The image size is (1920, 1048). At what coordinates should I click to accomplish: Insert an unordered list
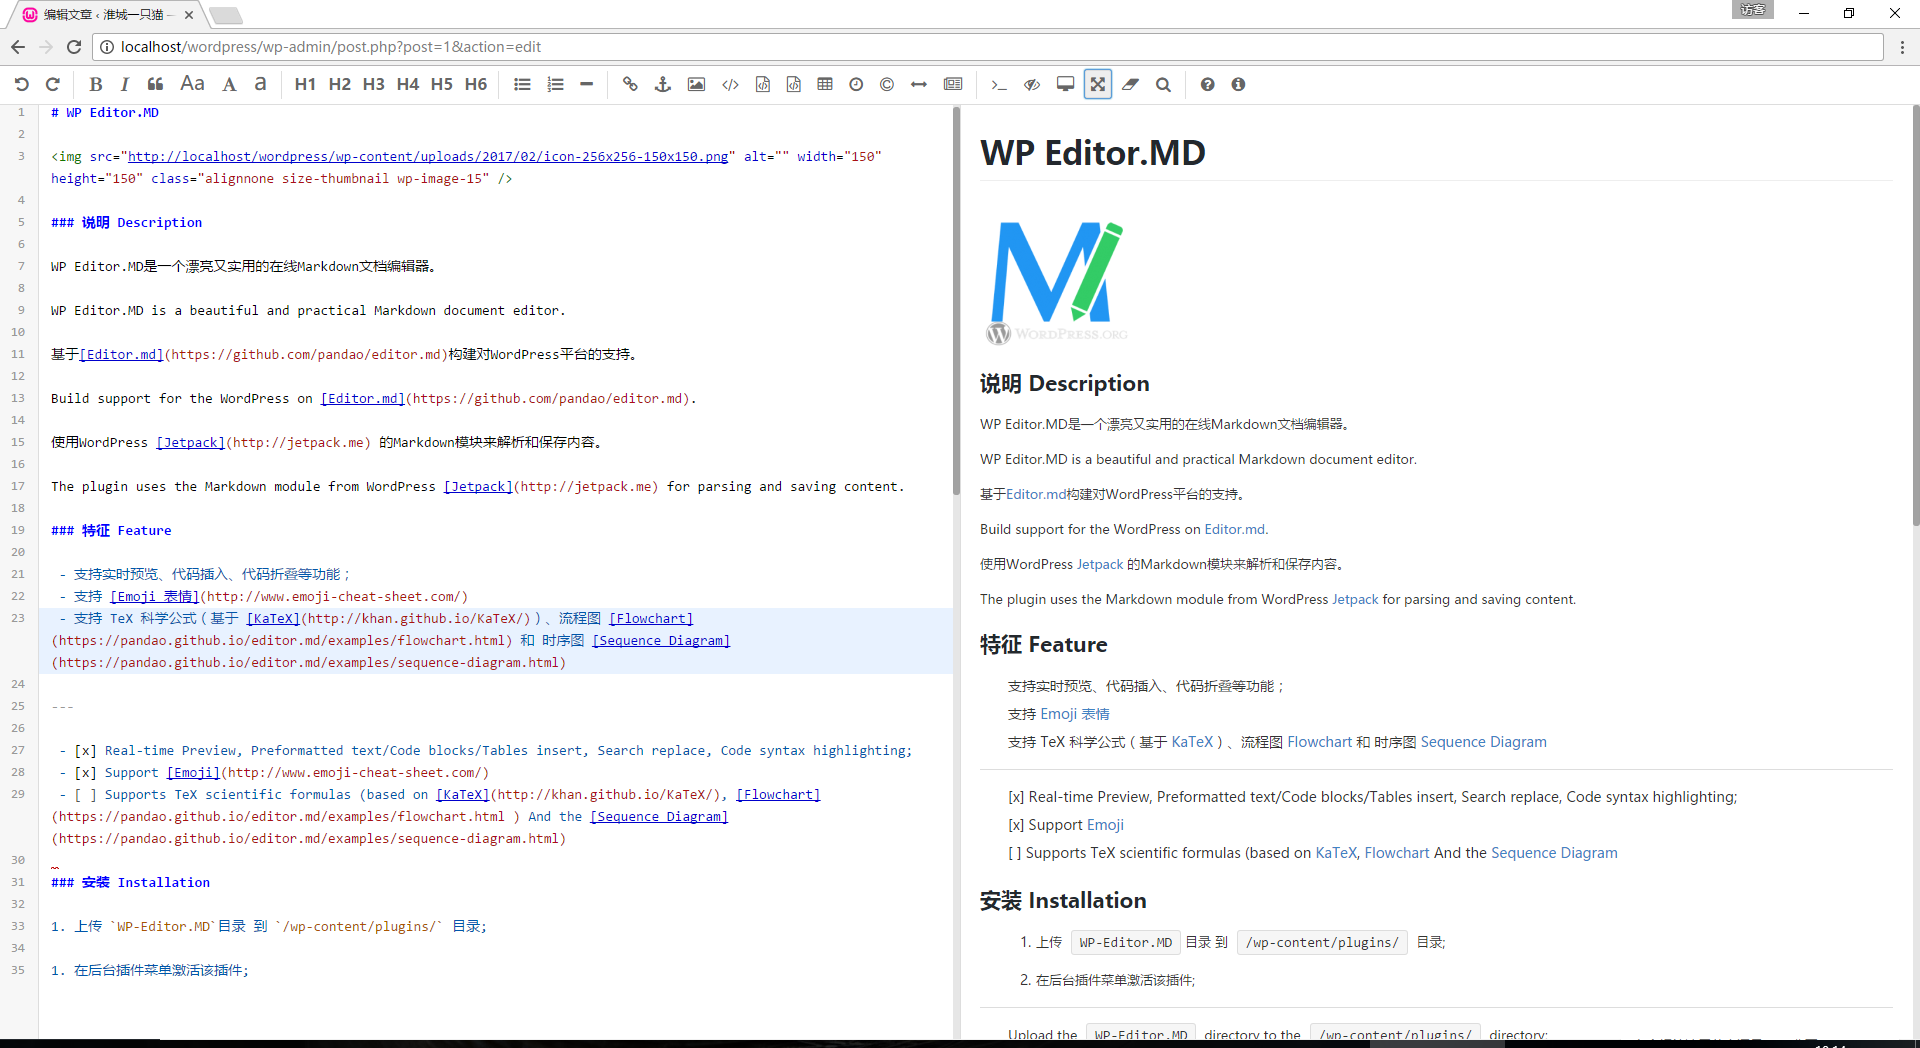click(x=522, y=85)
